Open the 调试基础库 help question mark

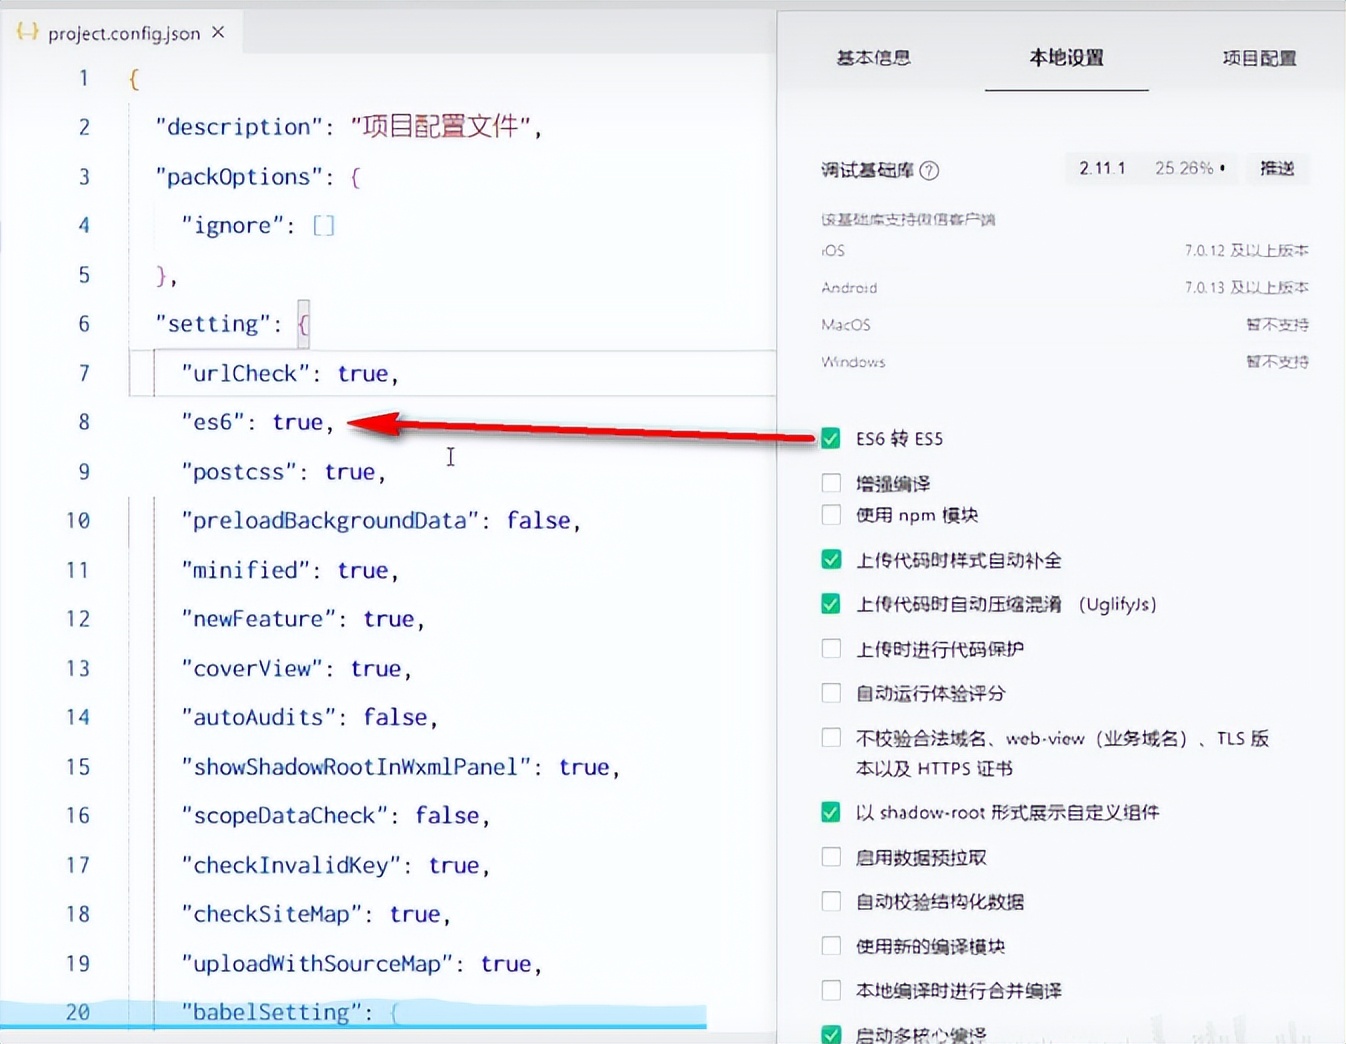tap(930, 170)
